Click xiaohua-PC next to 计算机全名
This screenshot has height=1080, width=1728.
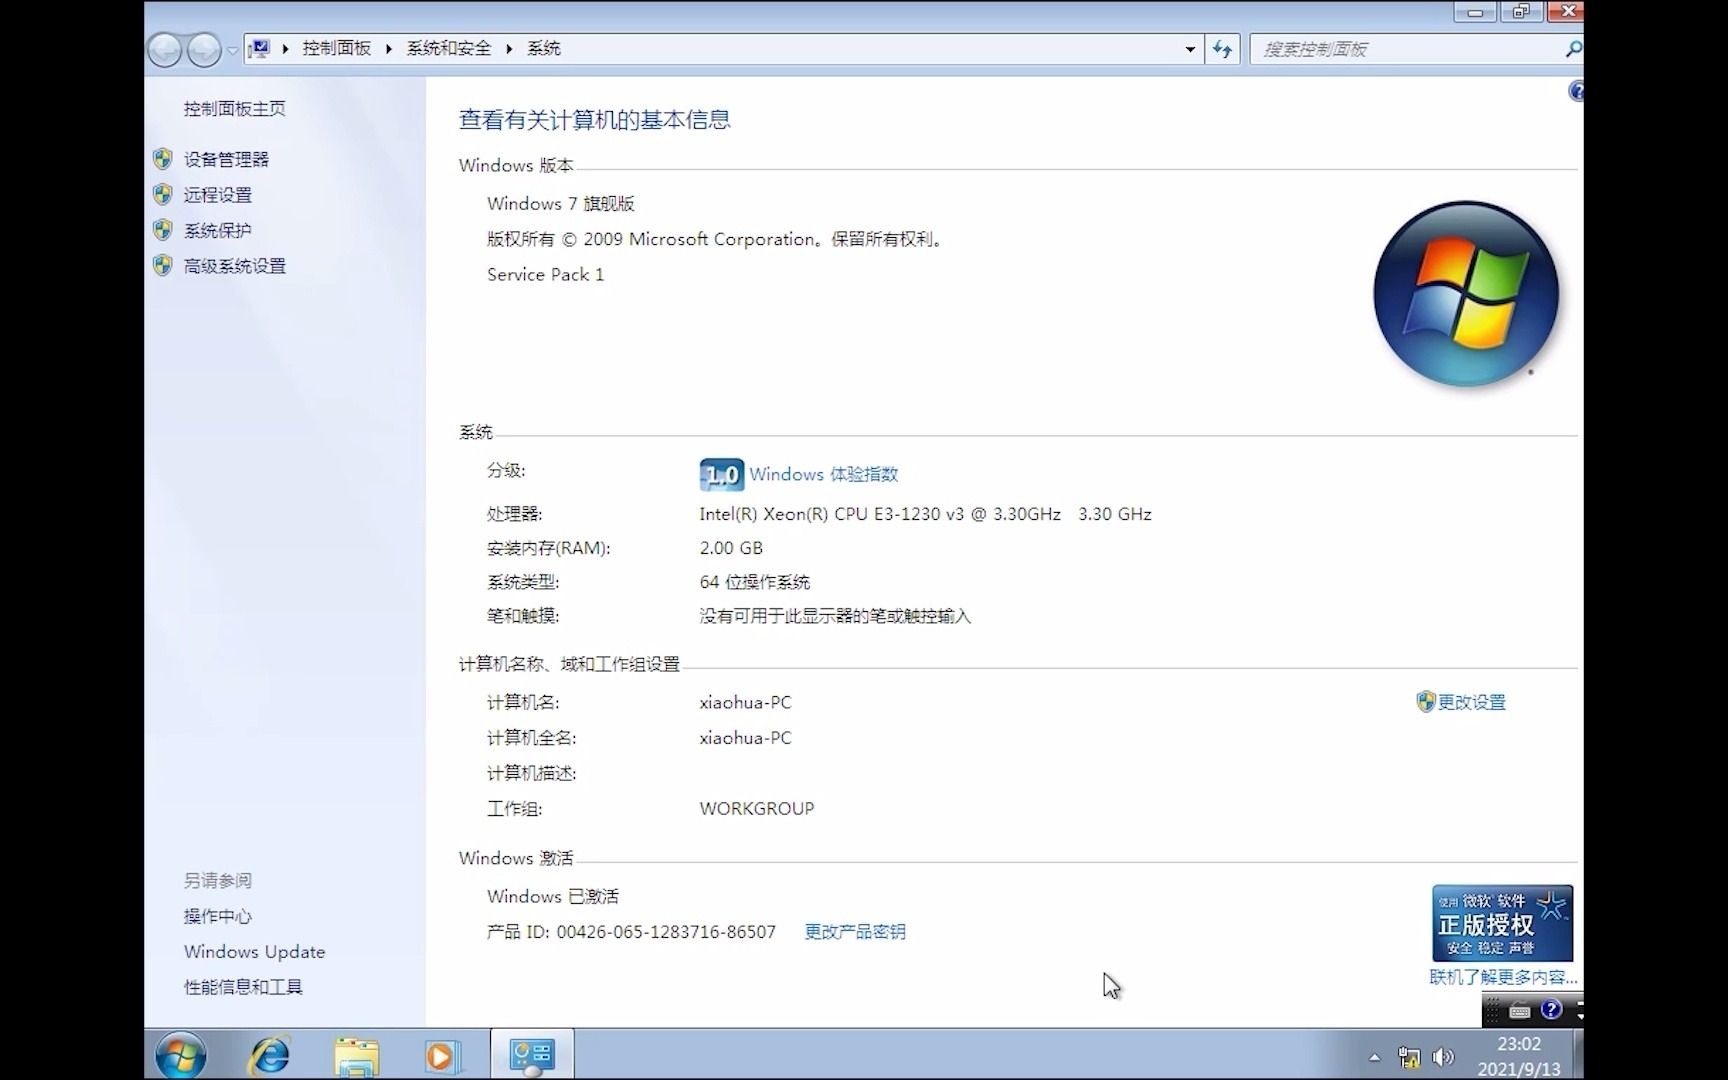pos(746,738)
